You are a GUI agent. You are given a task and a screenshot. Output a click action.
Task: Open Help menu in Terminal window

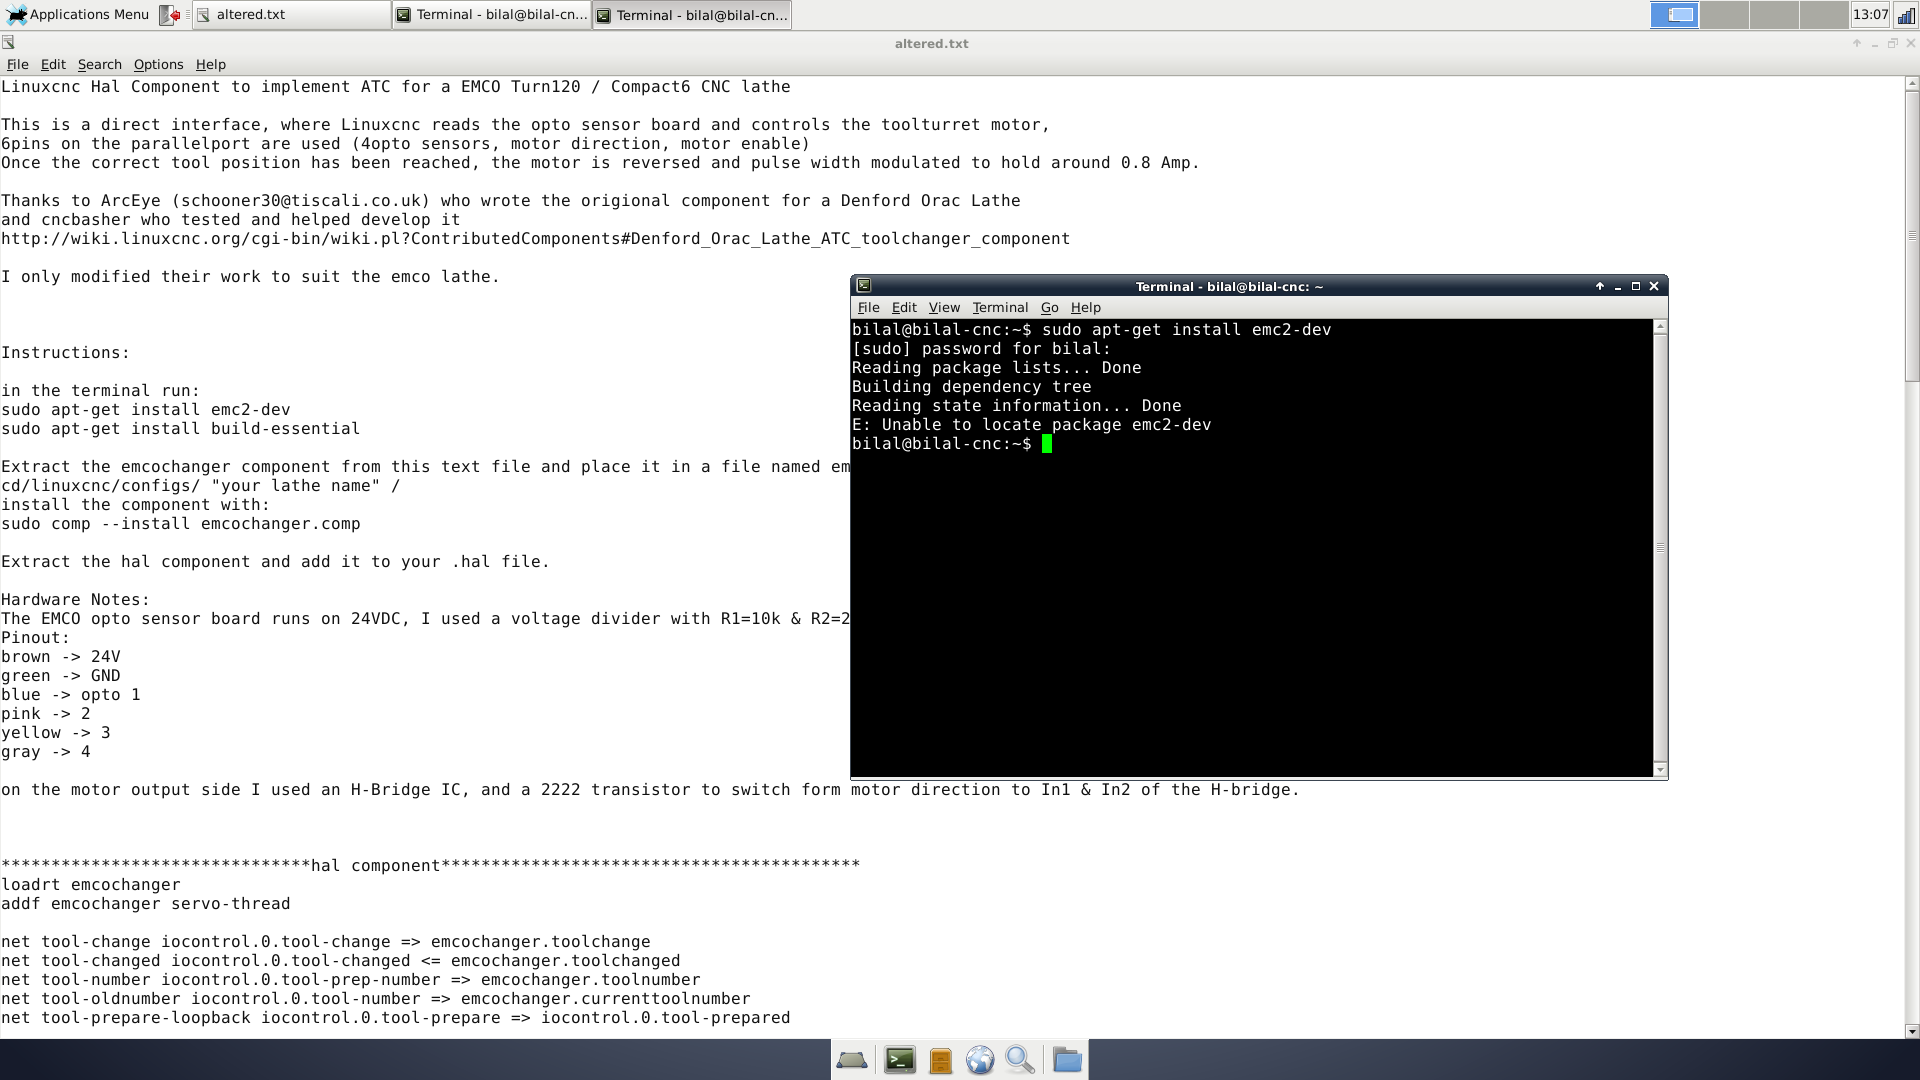click(1085, 307)
